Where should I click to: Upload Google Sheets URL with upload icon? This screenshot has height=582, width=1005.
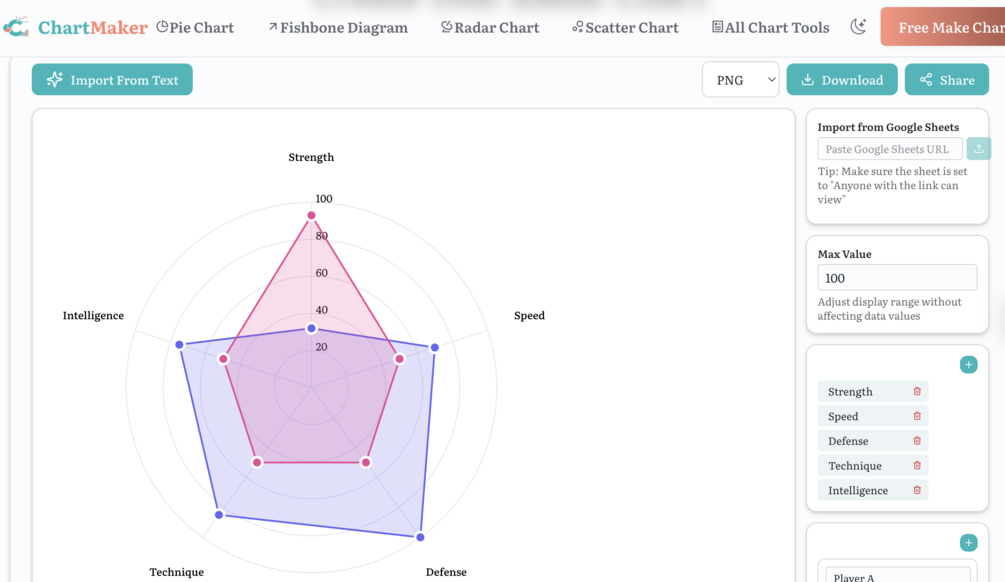coord(978,149)
